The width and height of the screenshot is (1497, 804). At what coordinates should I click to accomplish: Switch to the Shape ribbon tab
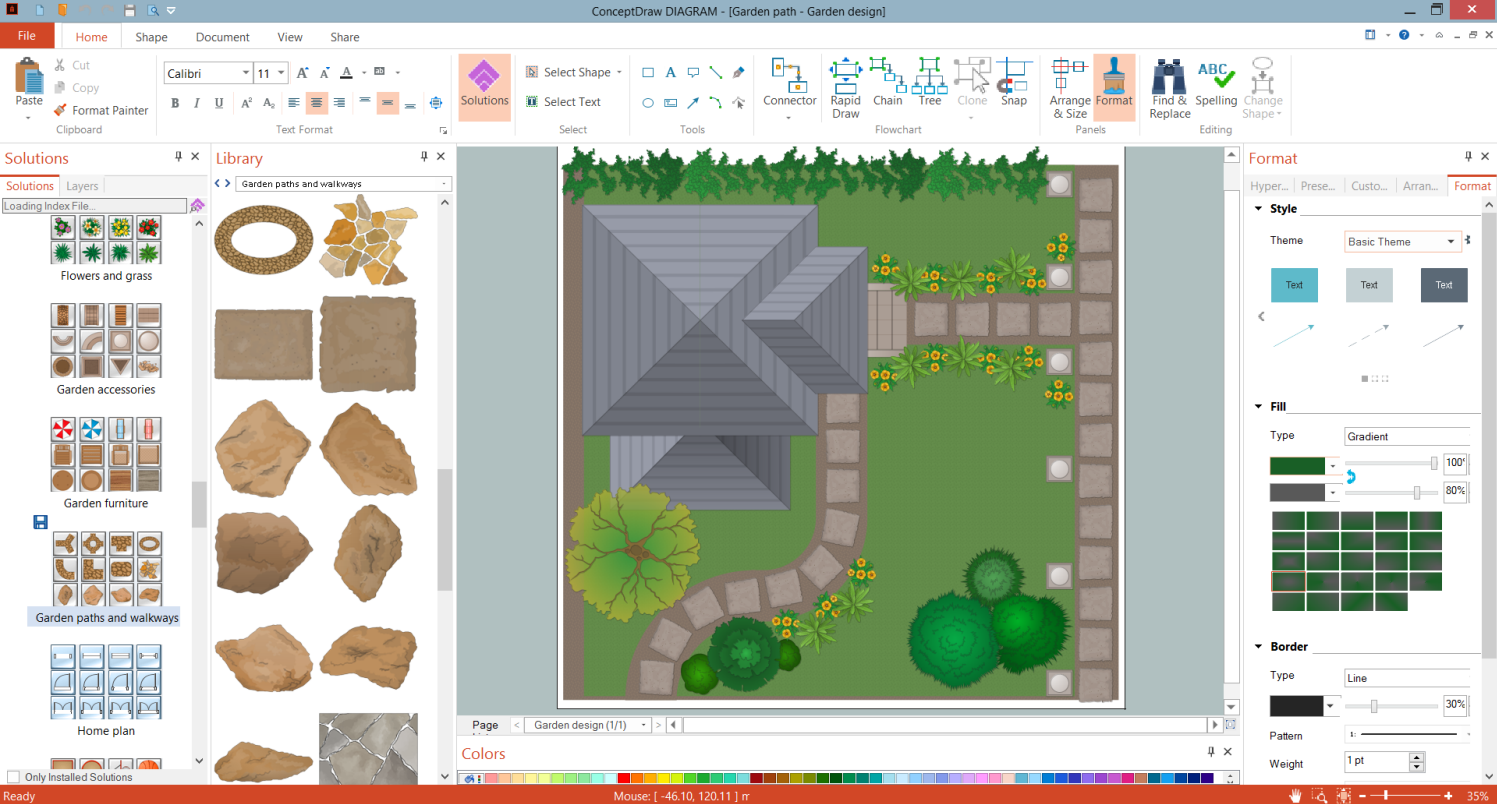tap(151, 37)
